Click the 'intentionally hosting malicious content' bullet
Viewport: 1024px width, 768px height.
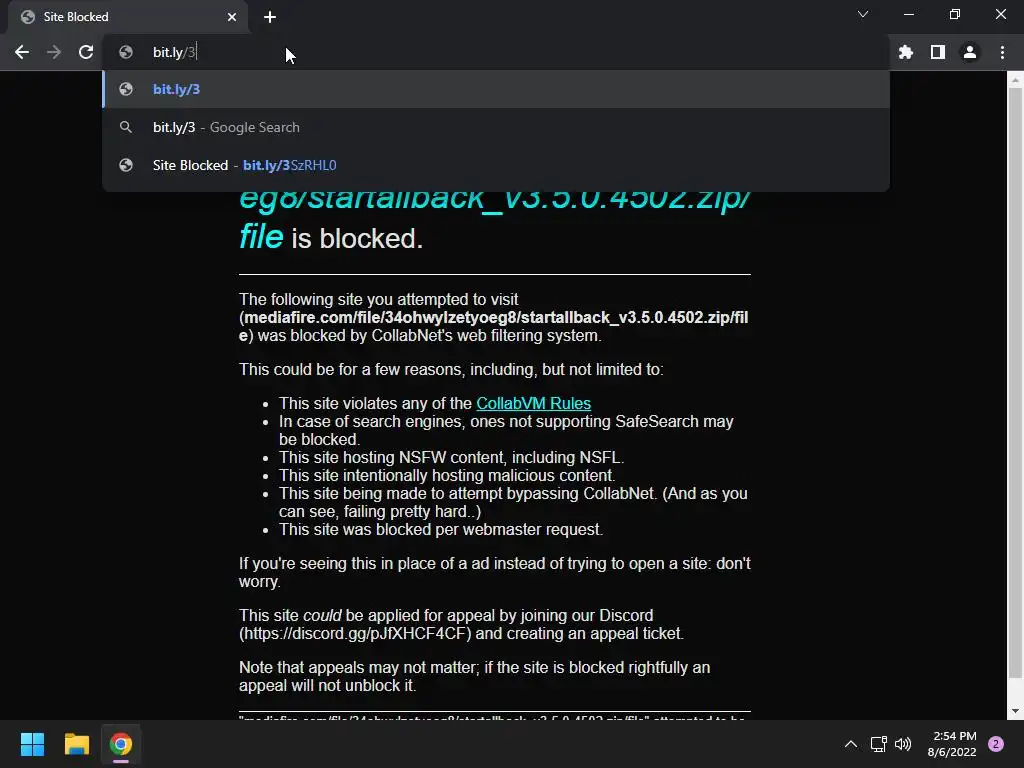447,475
